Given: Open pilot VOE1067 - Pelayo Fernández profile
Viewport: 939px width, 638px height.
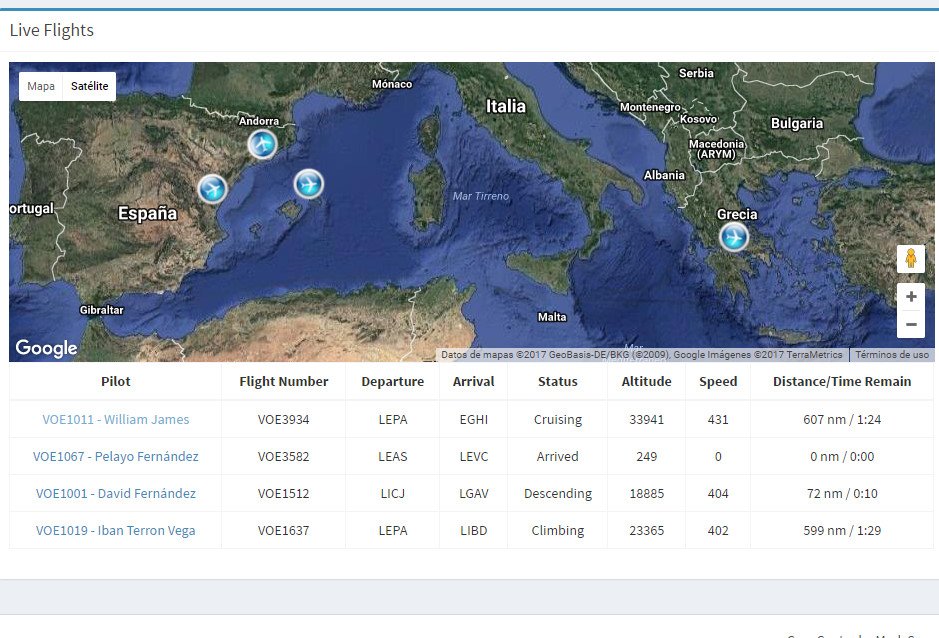Looking at the screenshot, I should (116, 456).
